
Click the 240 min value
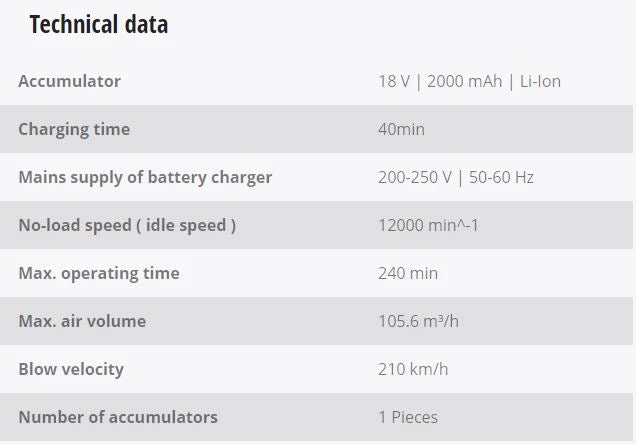[408, 273]
